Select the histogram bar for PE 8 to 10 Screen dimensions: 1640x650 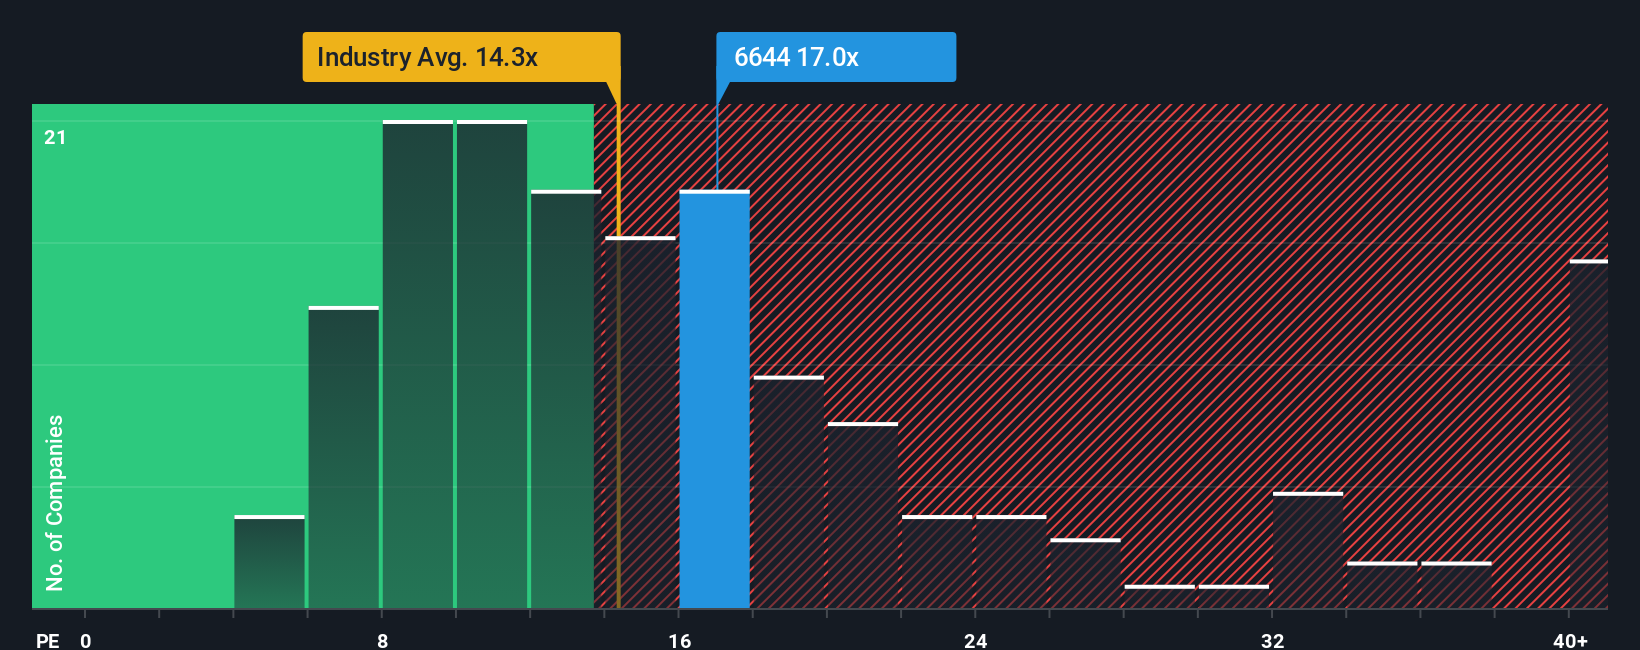tap(418, 364)
